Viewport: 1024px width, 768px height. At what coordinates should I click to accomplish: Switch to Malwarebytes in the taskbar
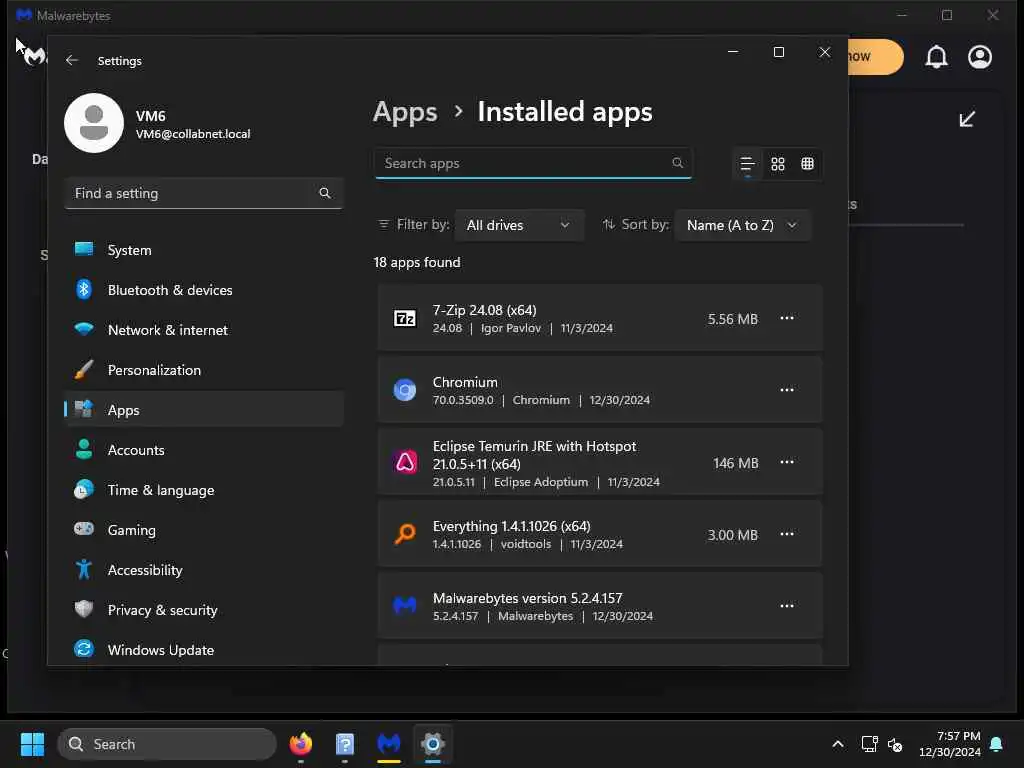point(389,744)
